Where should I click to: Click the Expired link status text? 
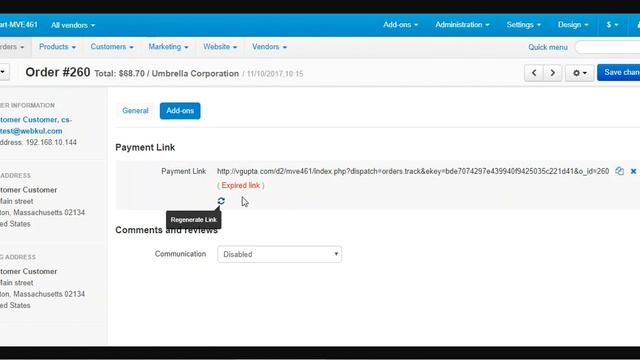pos(240,185)
